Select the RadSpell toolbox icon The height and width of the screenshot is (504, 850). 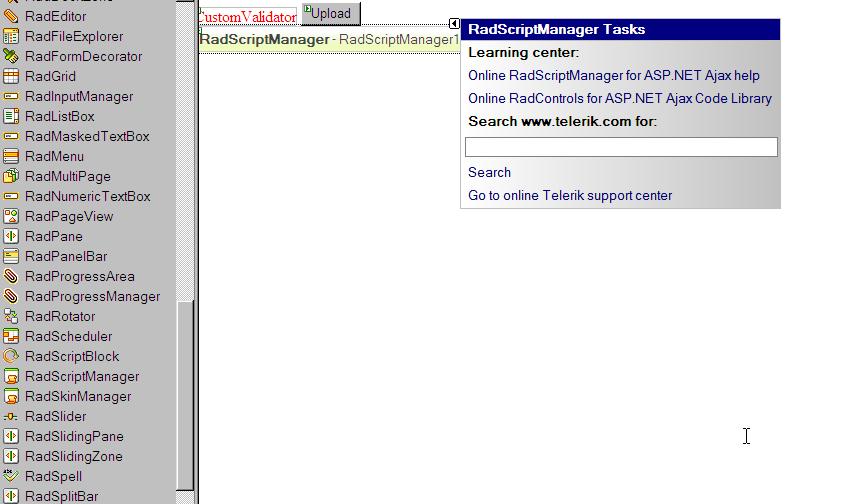click(11, 476)
